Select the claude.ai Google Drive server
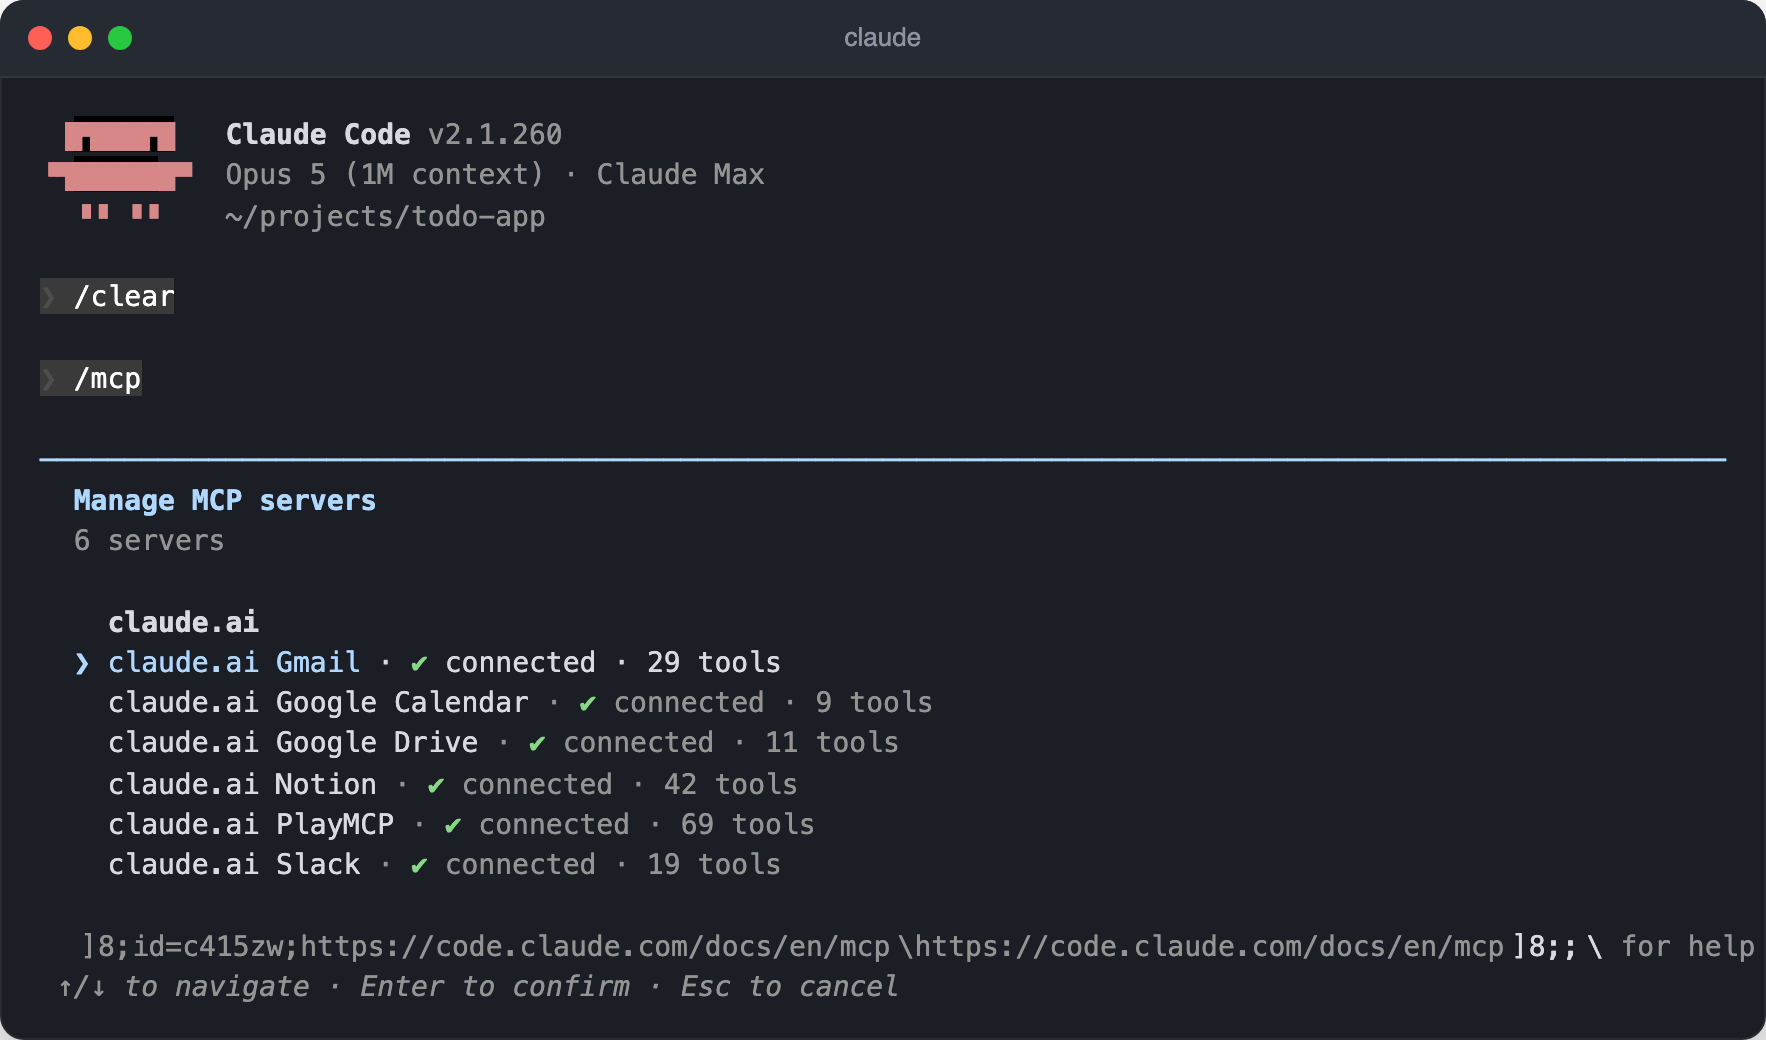 pyautogui.click(x=503, y=743)
